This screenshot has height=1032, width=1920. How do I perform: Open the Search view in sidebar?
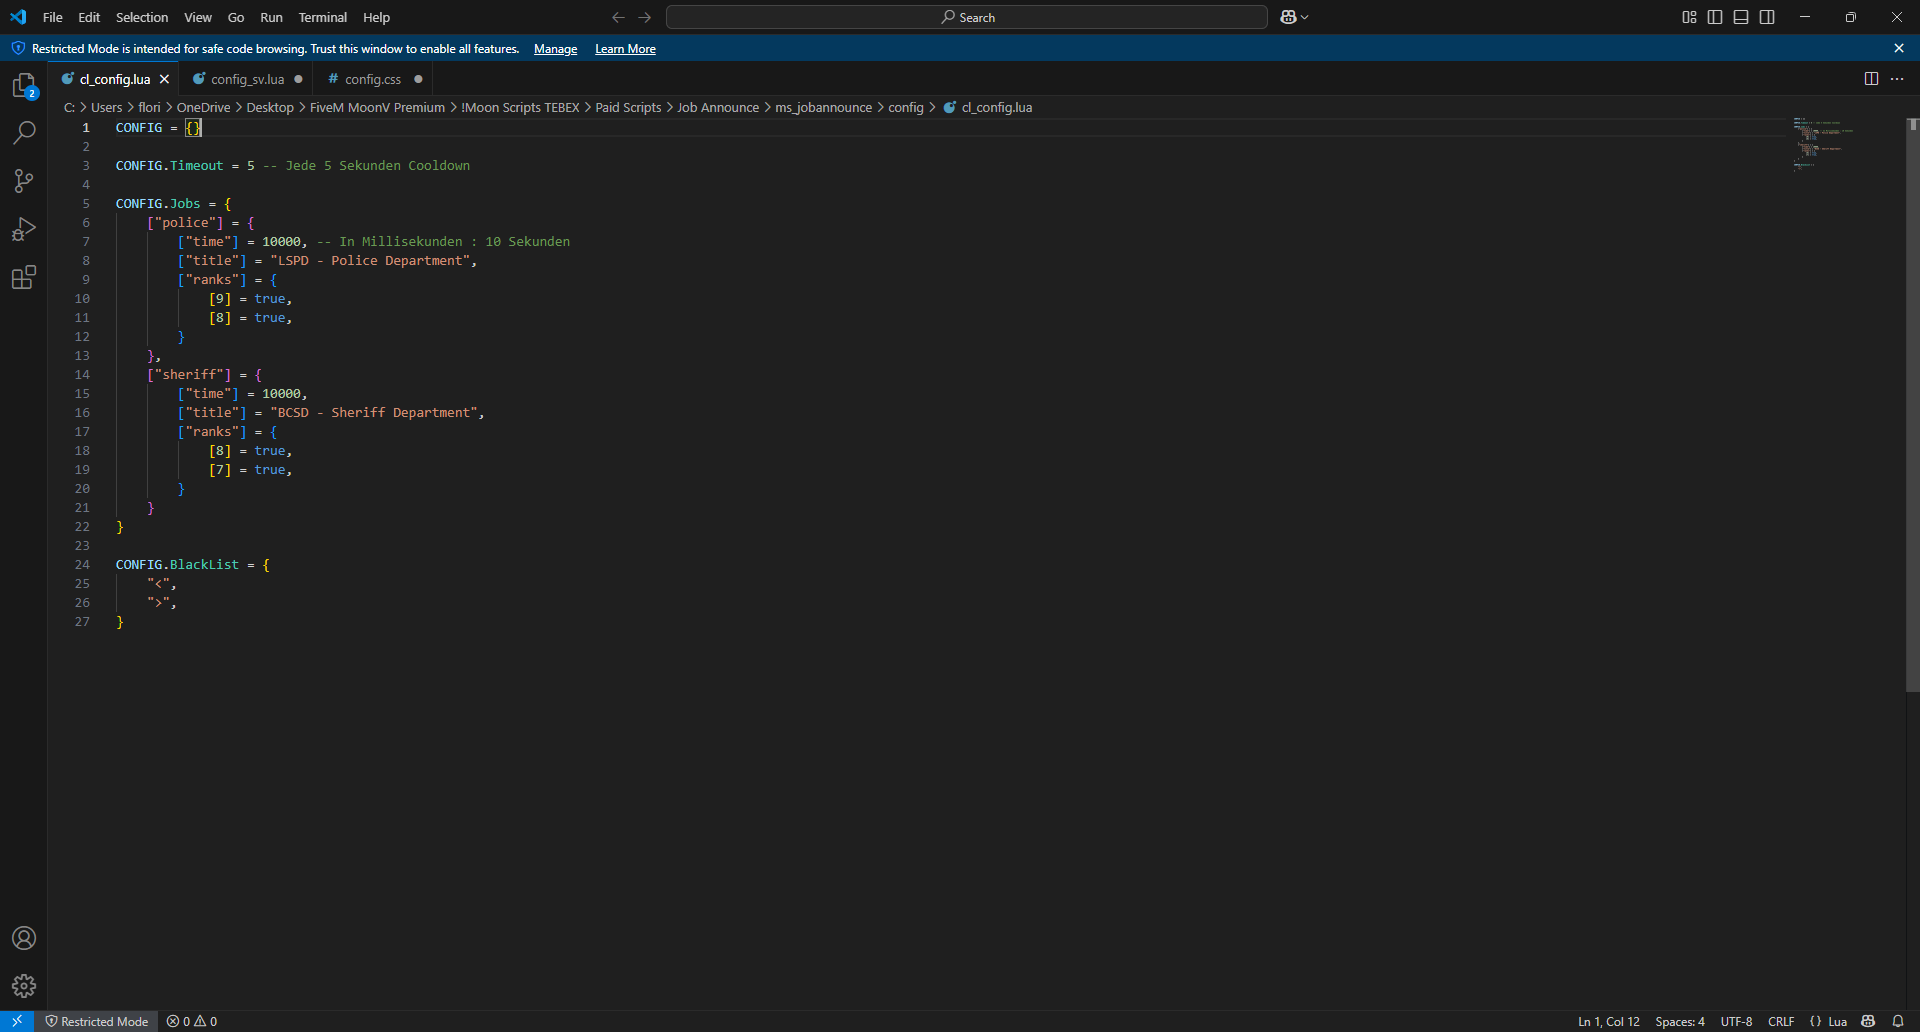(24, 133)
